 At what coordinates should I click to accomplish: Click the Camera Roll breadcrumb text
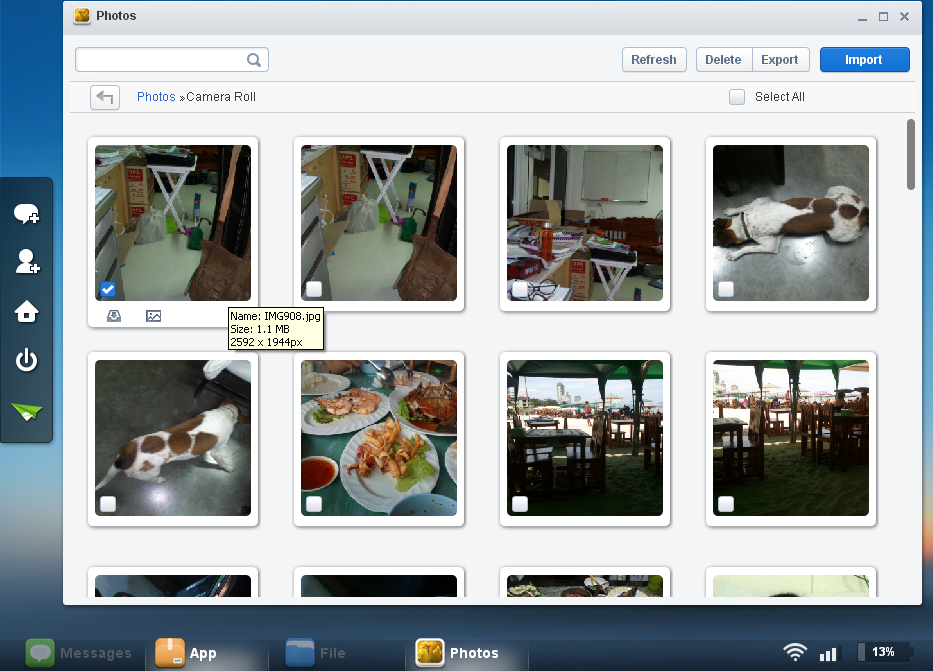tap(221, 97)
